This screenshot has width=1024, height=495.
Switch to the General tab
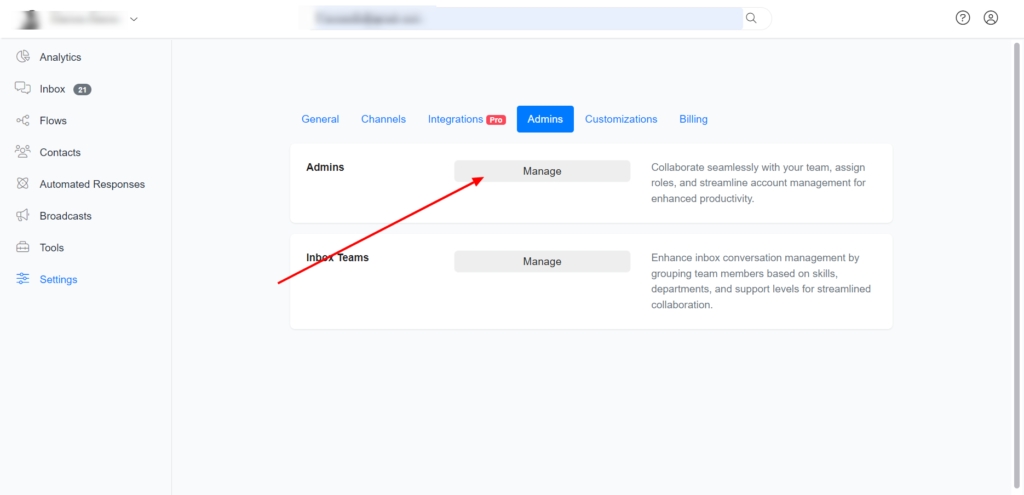[x=320, y=119]
